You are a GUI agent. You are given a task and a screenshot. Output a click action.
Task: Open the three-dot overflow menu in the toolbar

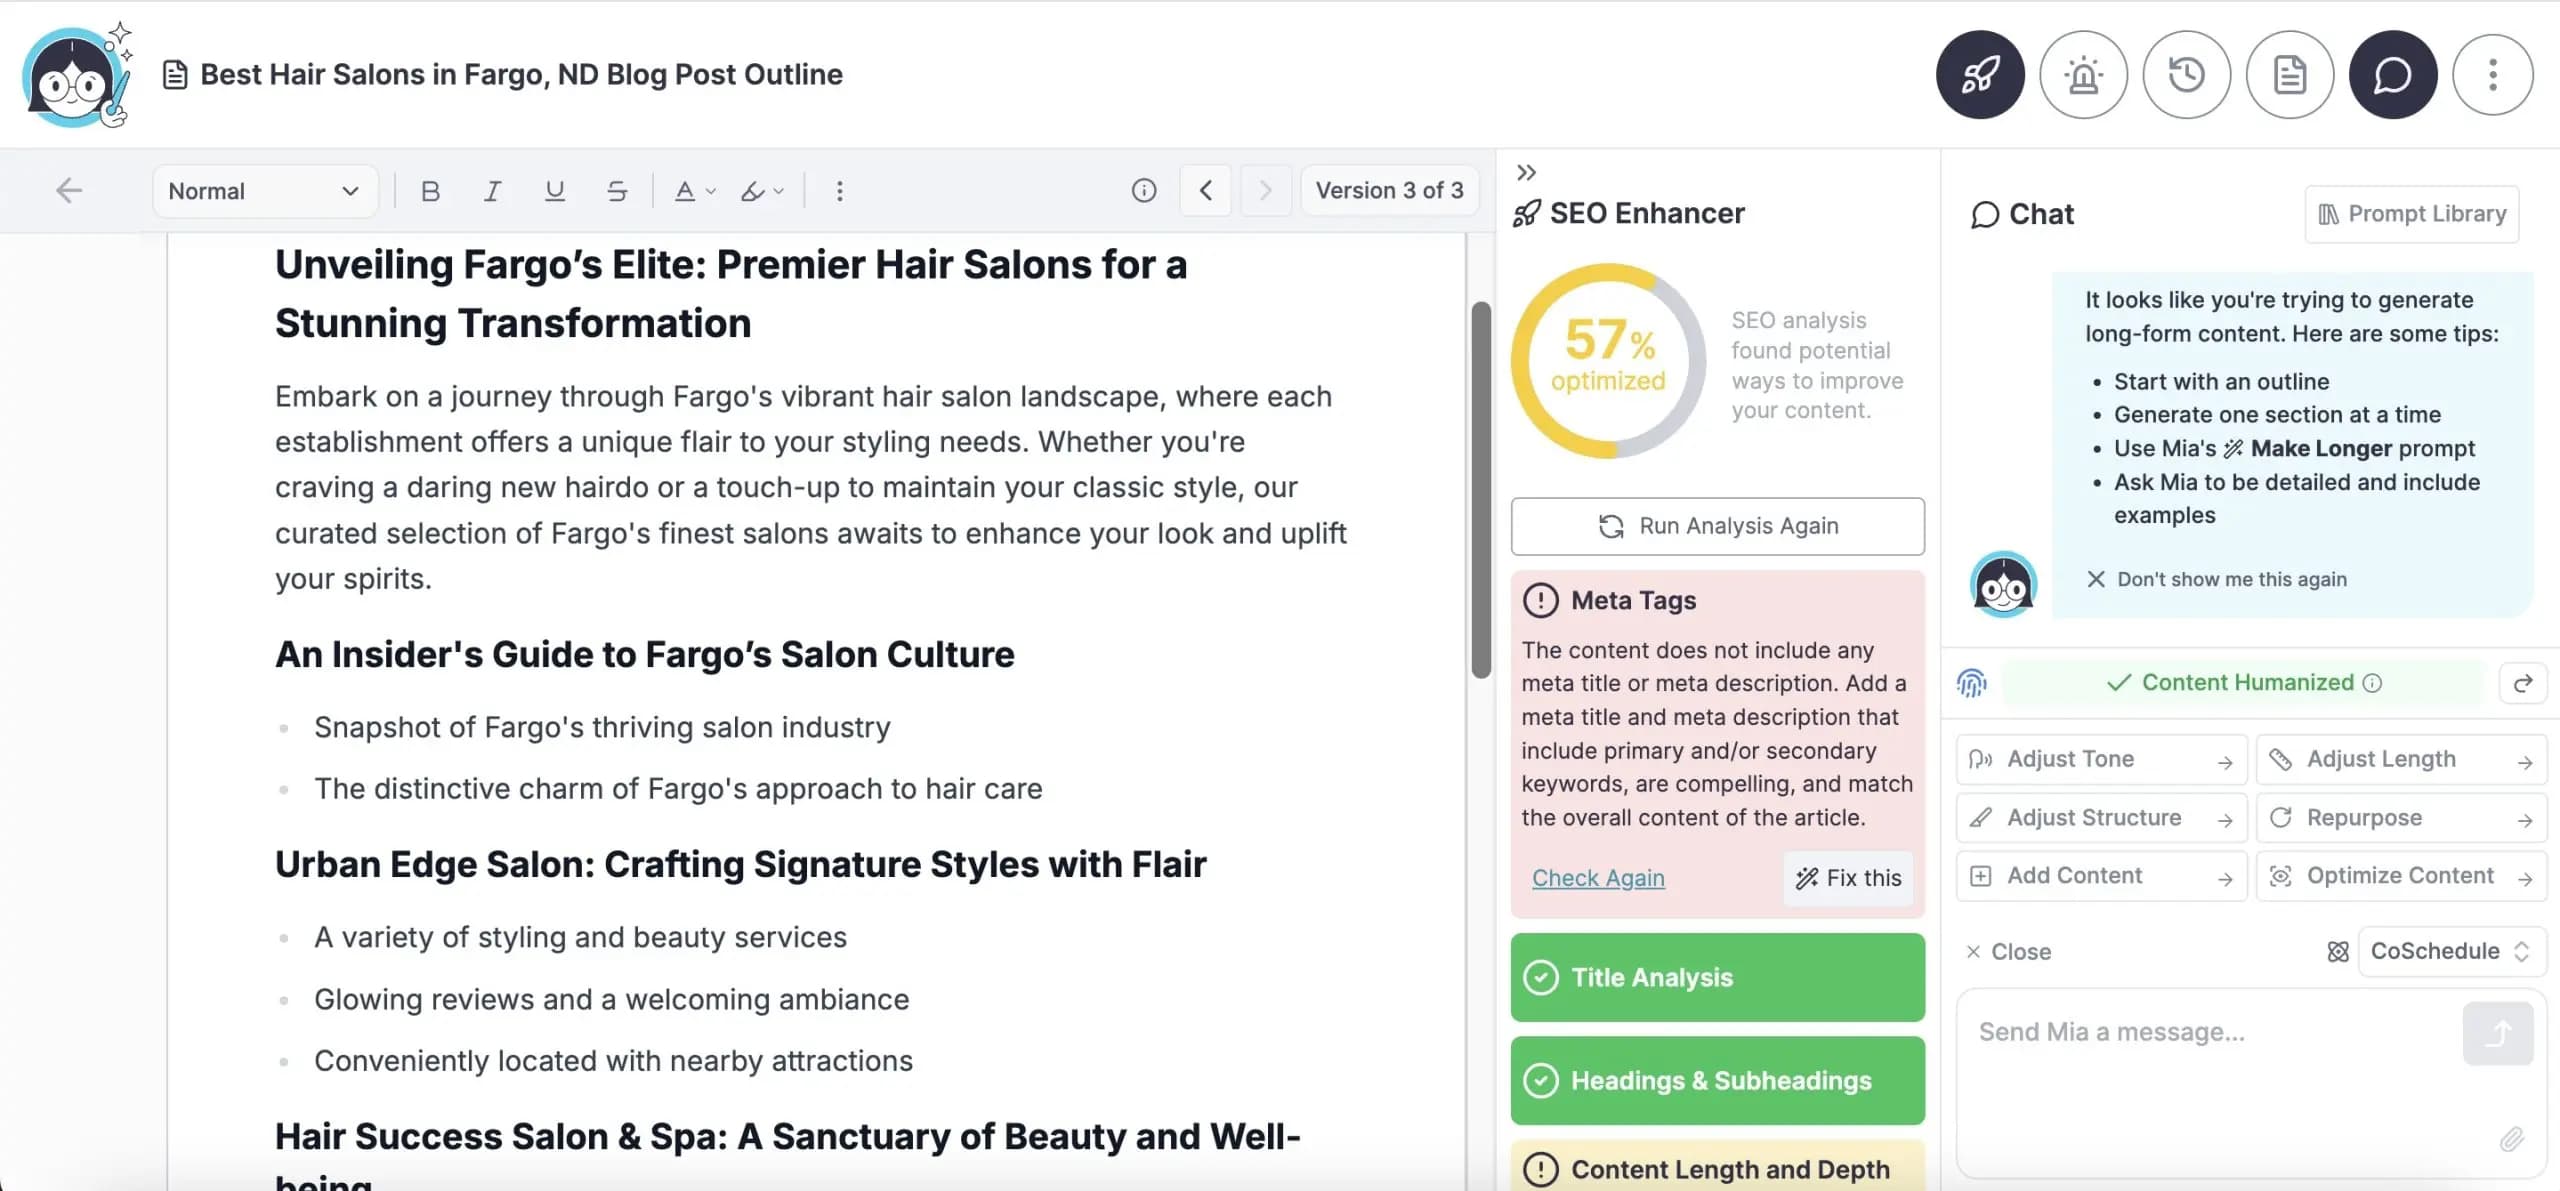pos(839,190)
